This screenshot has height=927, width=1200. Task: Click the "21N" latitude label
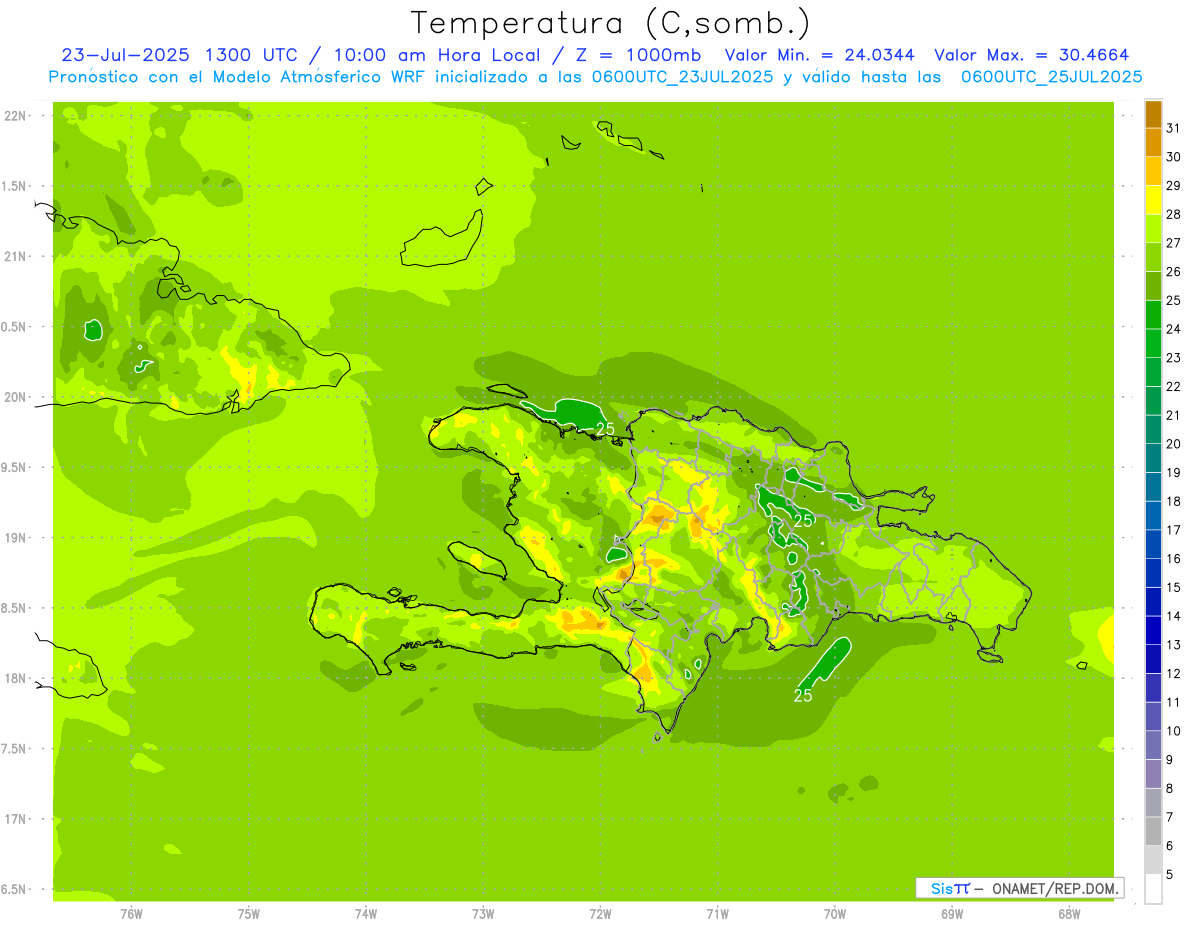[16, 256]
